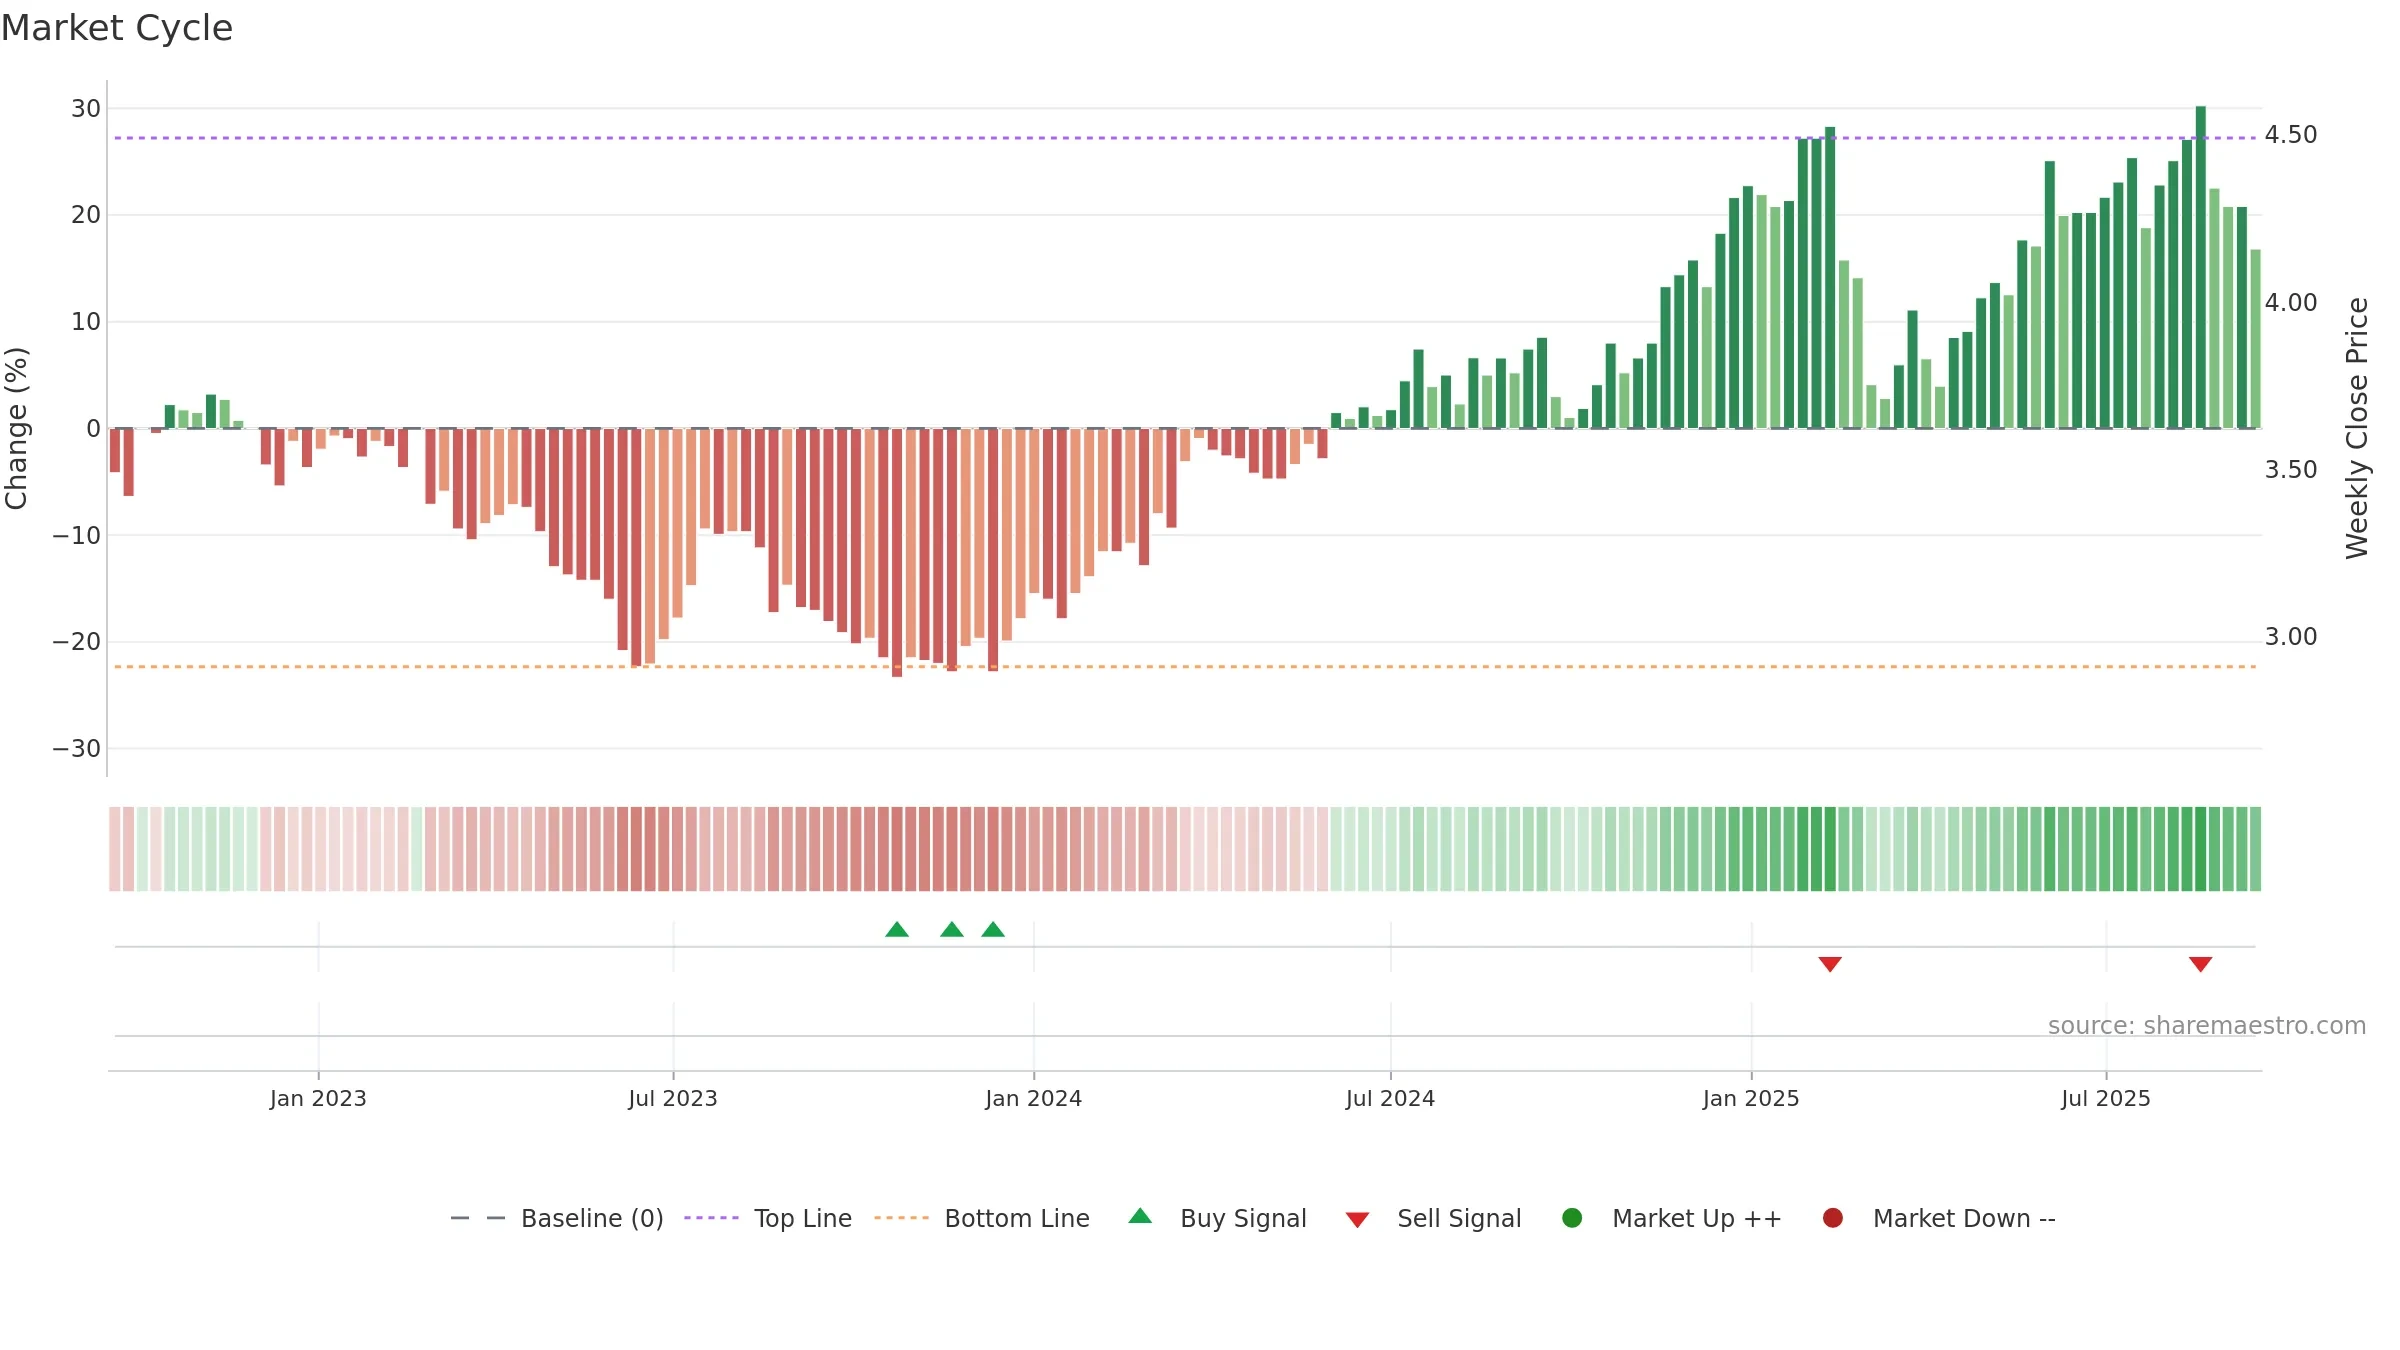Click the red Sell Signal triangle in legend
Viewport: 2400px width, 1350px height.
(x=1357, y=1220)
